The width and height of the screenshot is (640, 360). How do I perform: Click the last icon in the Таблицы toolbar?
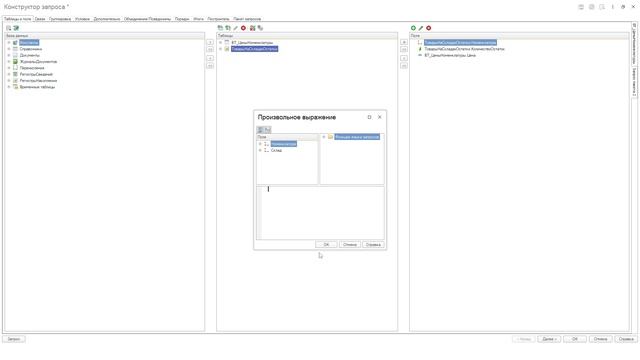[260, 28]
